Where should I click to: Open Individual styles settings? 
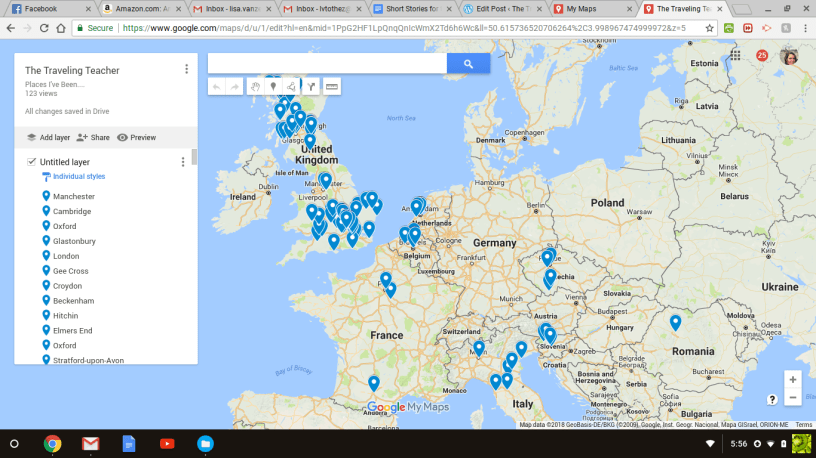(78, 177)
